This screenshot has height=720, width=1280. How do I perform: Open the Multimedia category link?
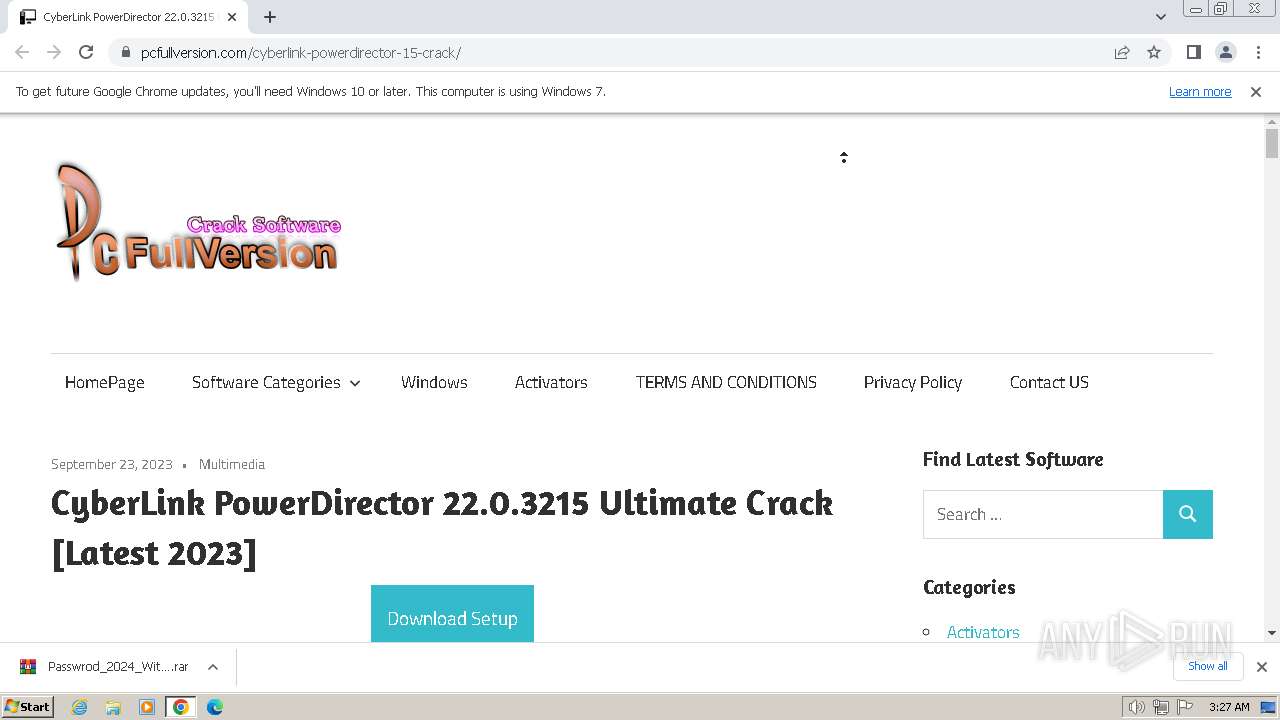pyautogui.click(x=232, y=464)
